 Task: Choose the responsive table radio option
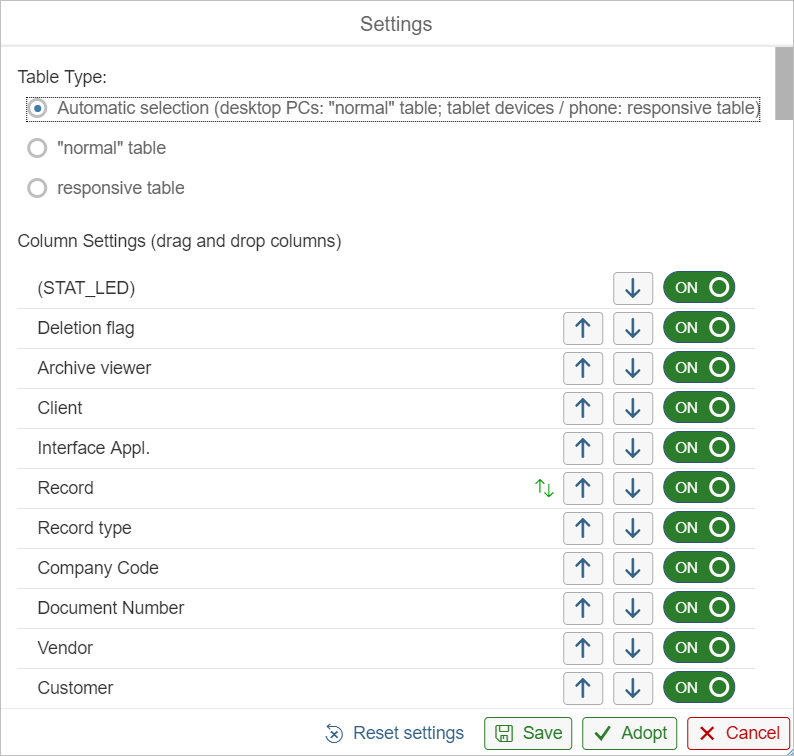38,188
